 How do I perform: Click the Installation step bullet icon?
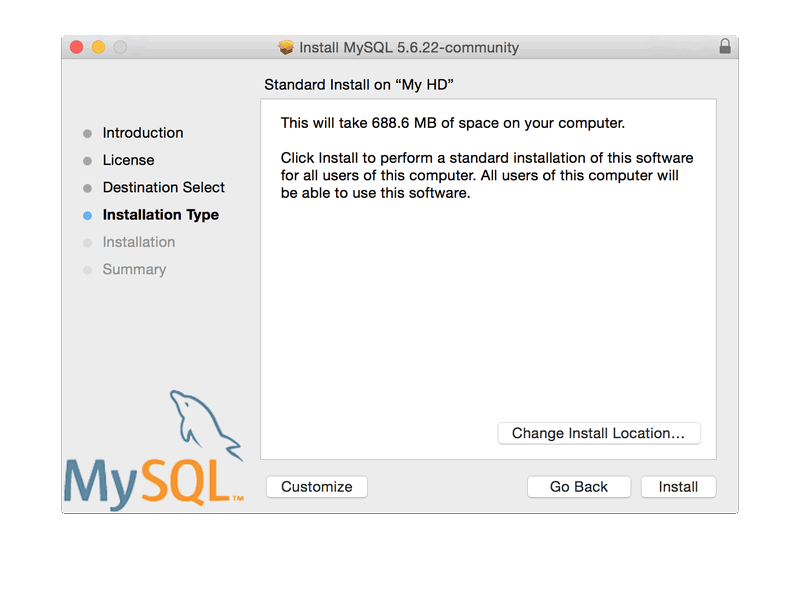tap(88, 242)
